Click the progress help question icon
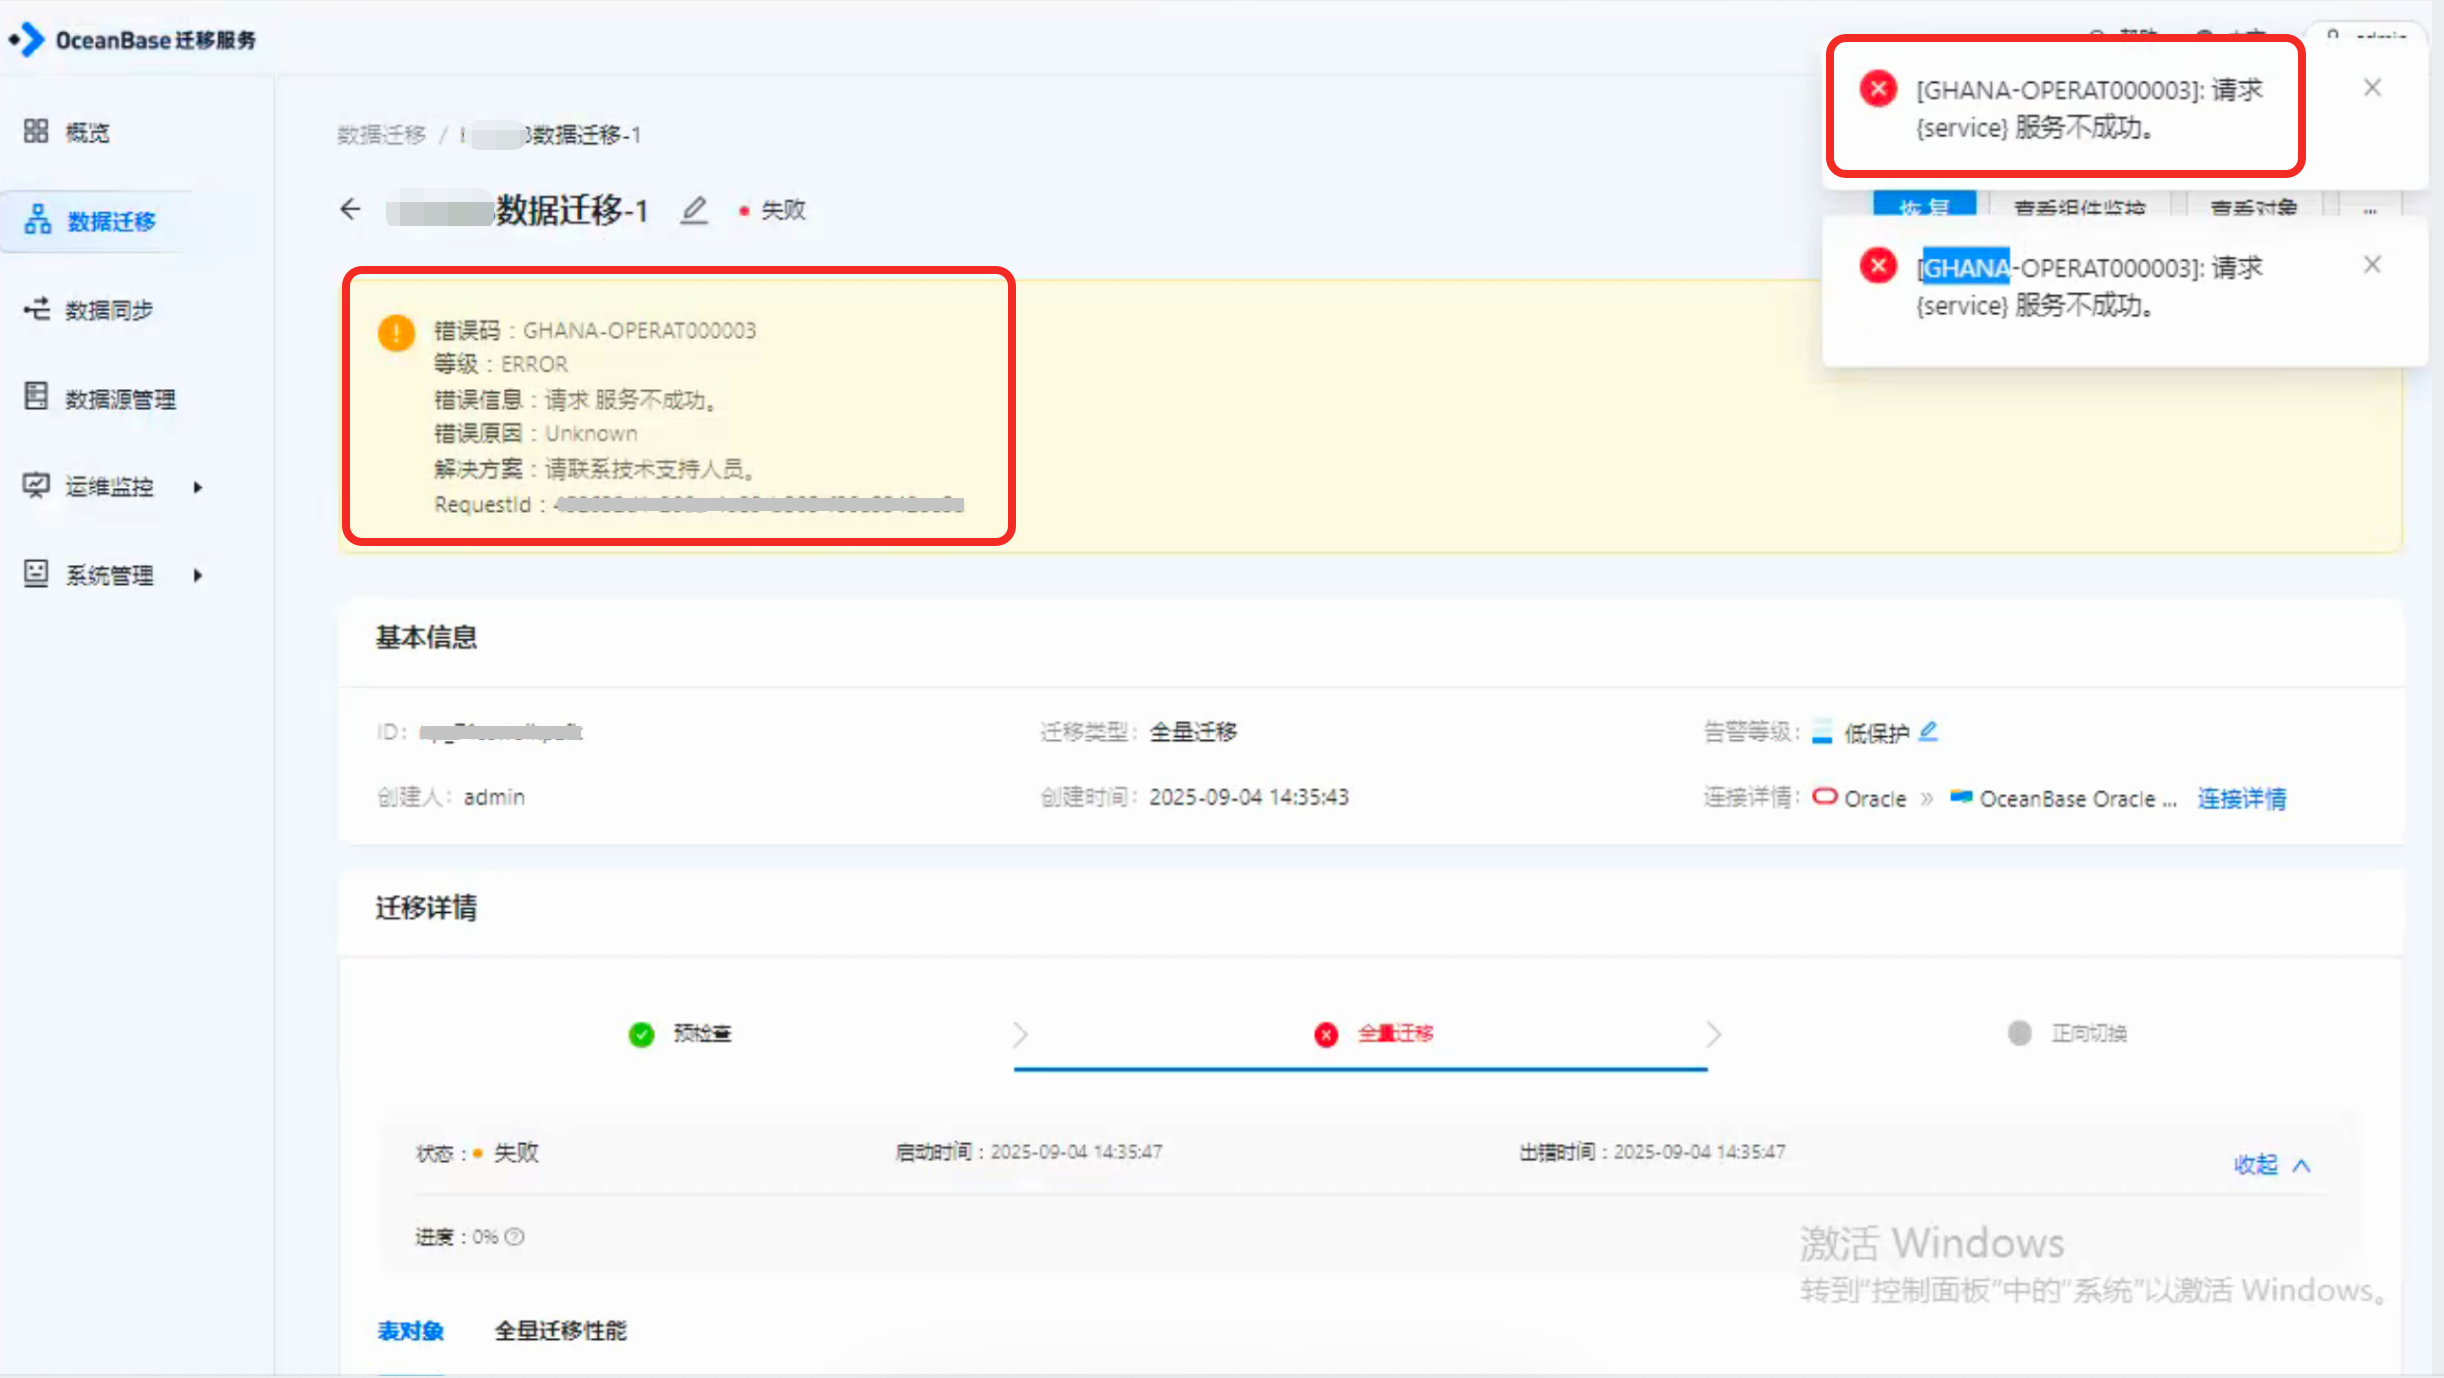The height and width of the screenshot is (1378, 2444). pyautogui.click(x=514, y=1237)
